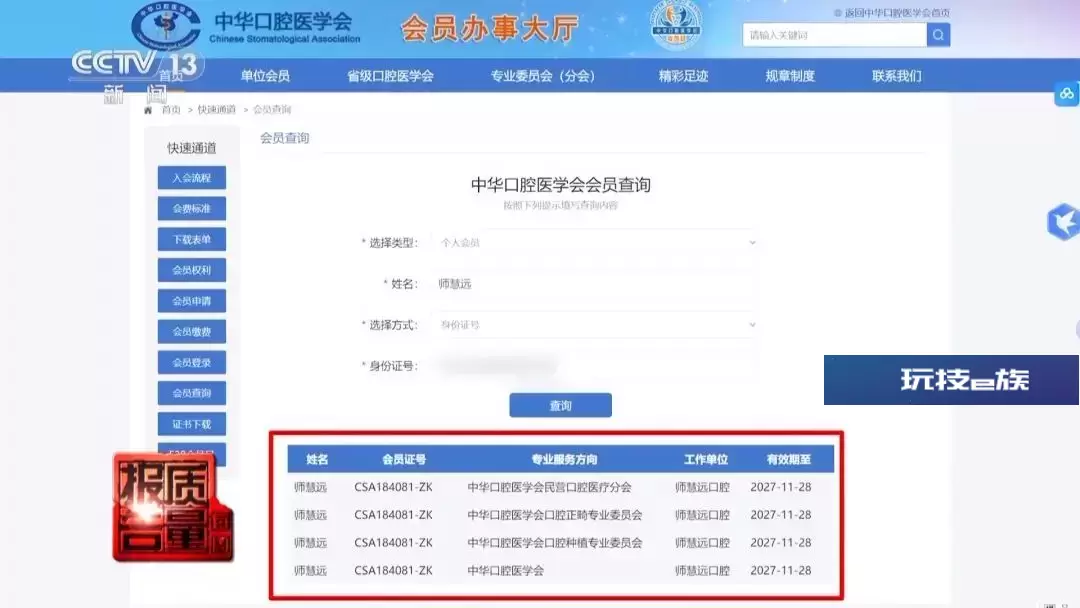Screen dimensions: 1080x608
Task: Click 师慧远口腔 in the 口腔正畸专业委员会 row
Action: pyautogui.click(x=702, y=515)
